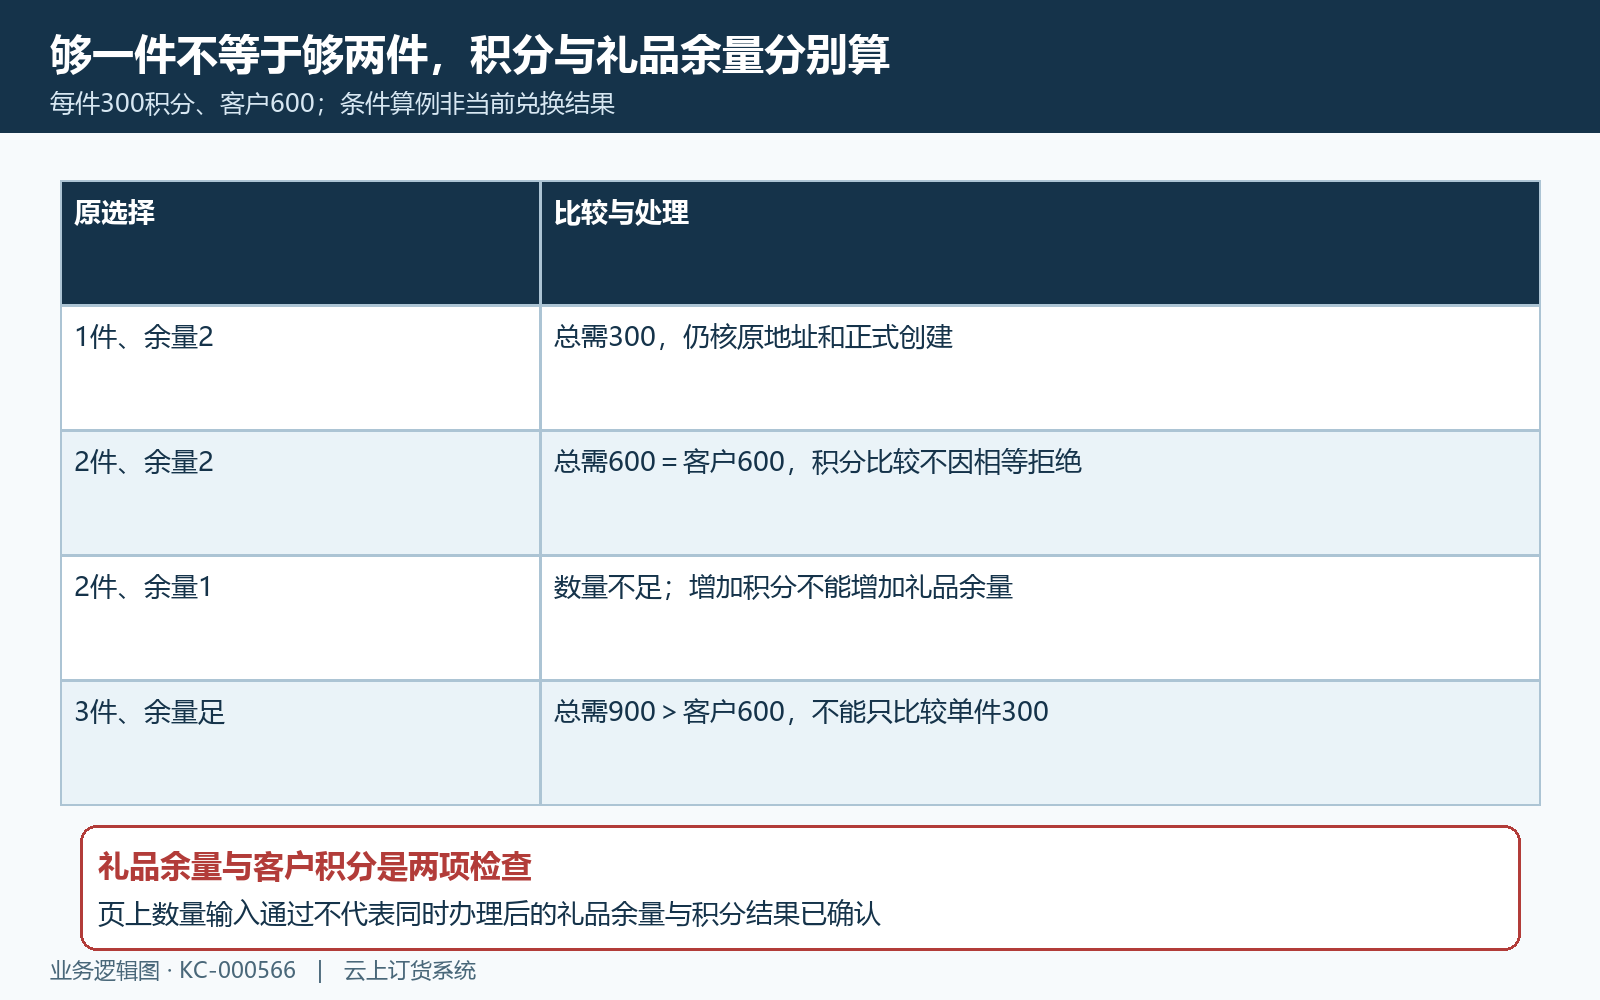The width and height of the screenshot is (1600, 1000).
Task: Click the footer text 业务逻辑图 · KC-000566
Action: click(173, 971)
